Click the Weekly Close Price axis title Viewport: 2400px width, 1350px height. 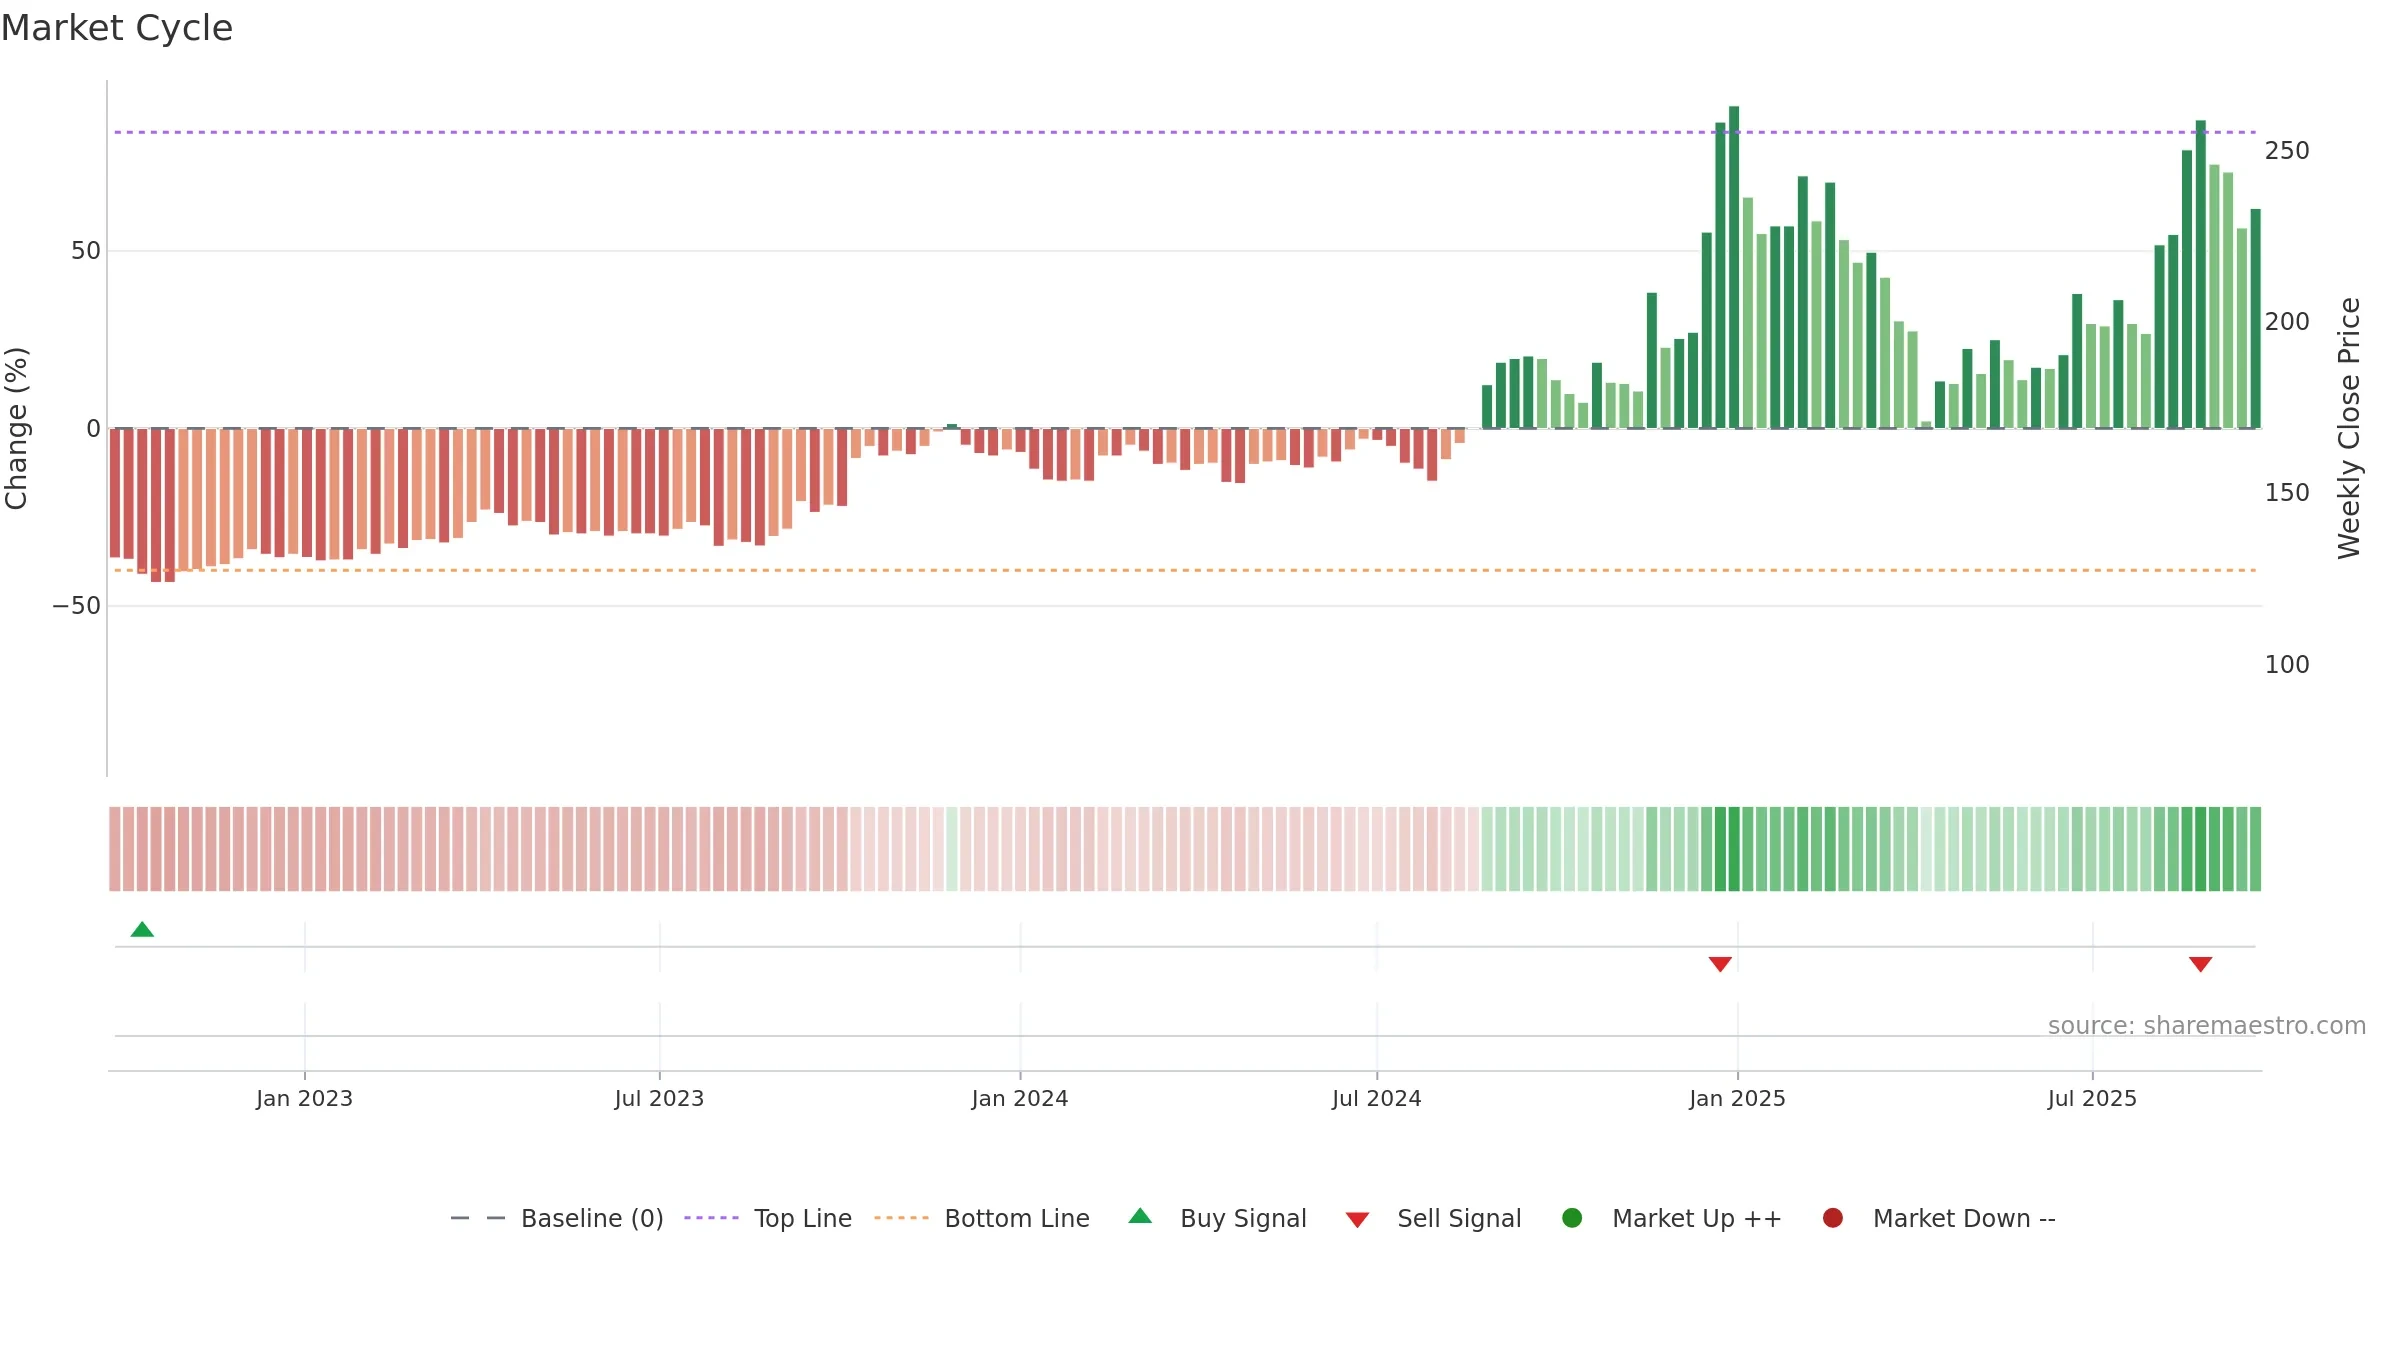pyautogui.click(x=2349, y=428)
